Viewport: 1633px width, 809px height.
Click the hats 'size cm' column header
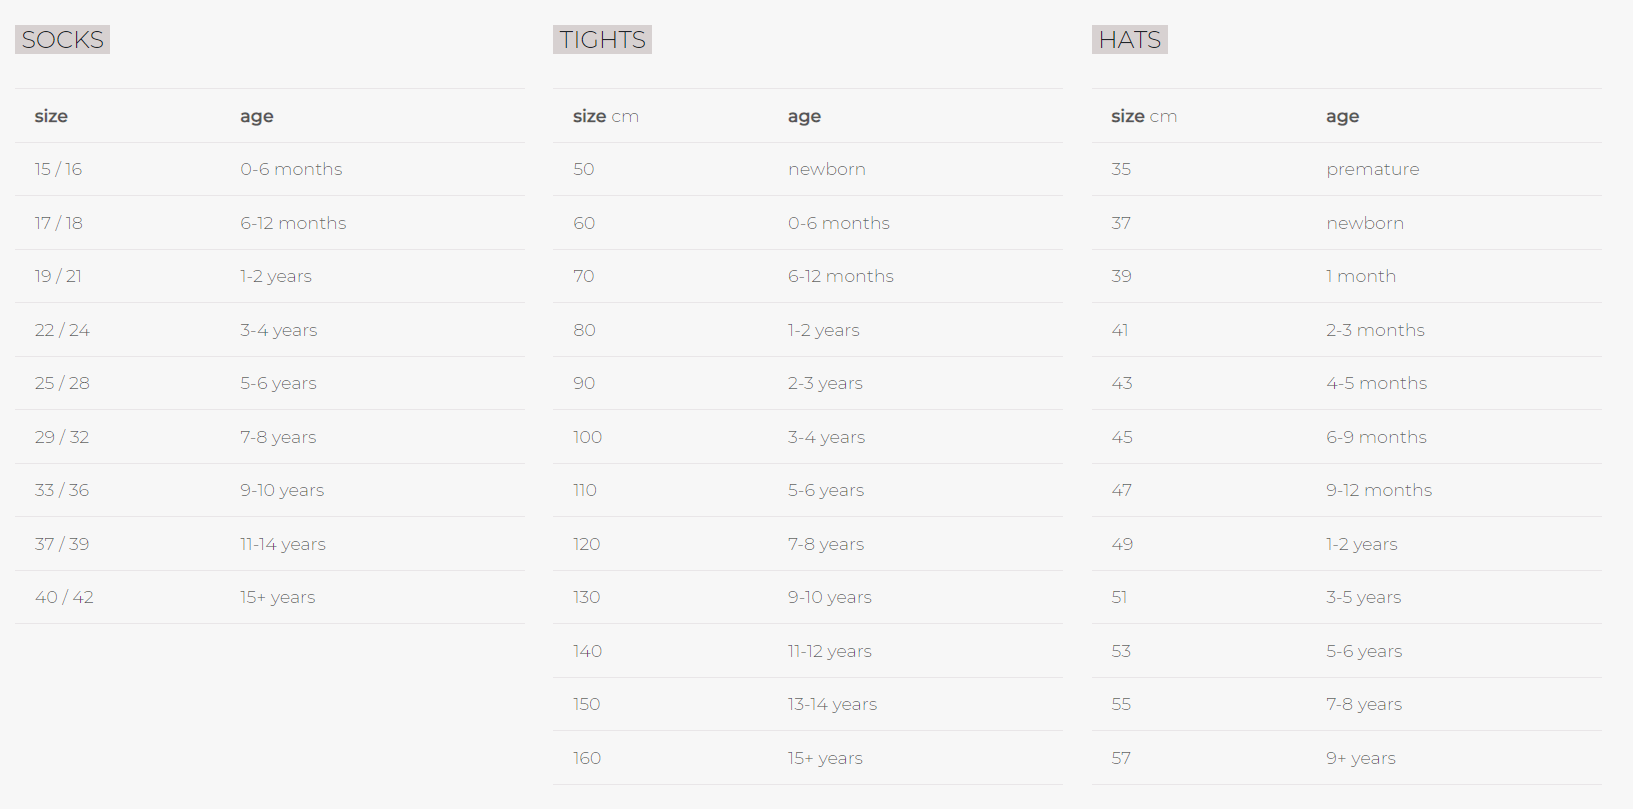pos(1144,116)
